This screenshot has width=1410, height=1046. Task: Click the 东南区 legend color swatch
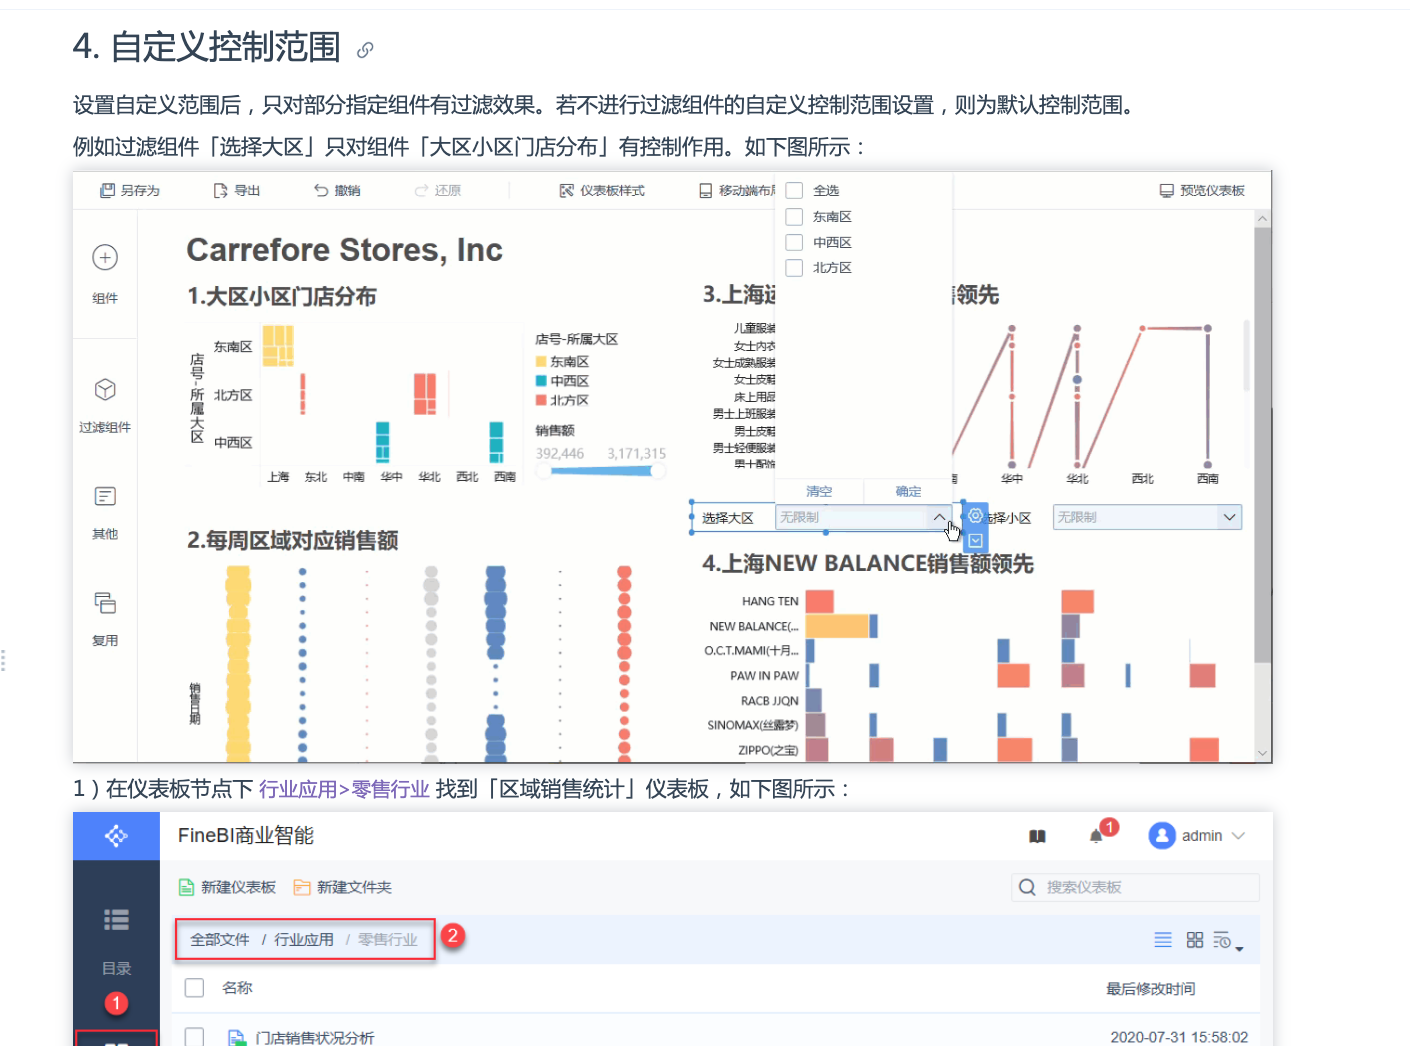coord(541,362)
